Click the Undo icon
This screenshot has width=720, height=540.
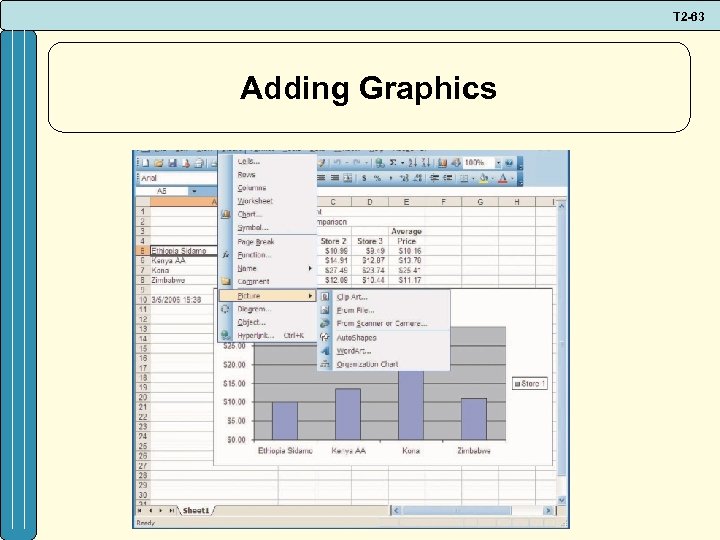(337, 162)
